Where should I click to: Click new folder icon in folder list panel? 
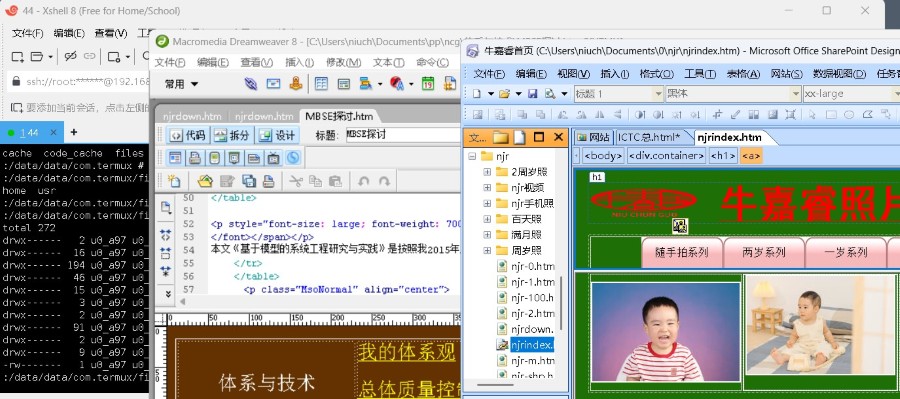[501, 137]
